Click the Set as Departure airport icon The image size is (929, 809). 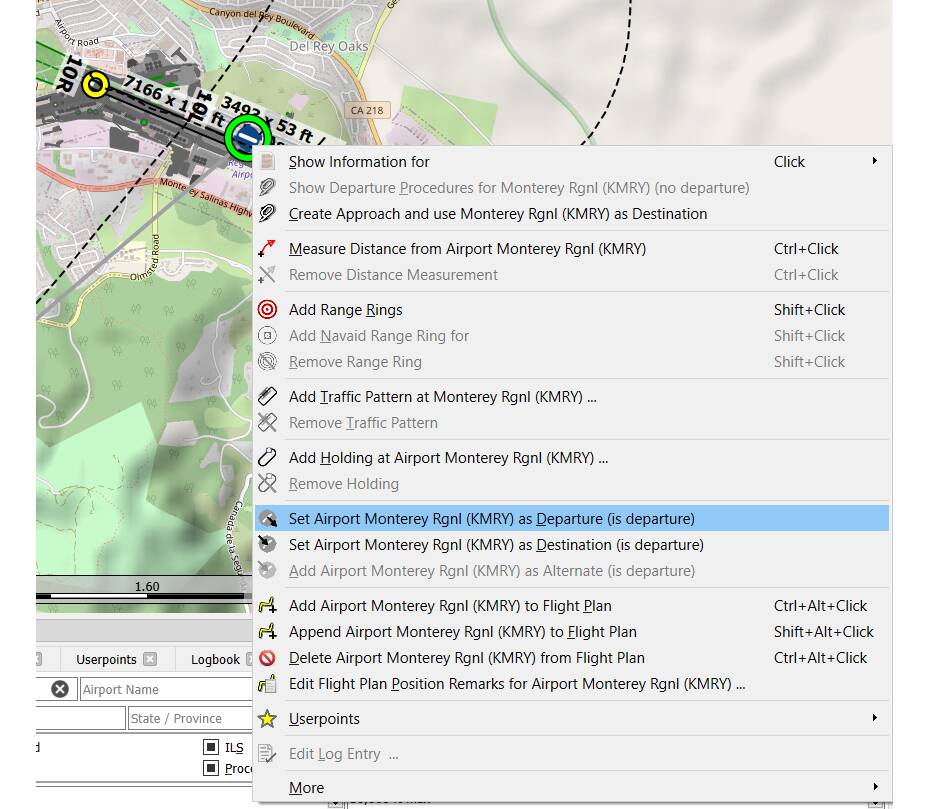pyautogui.click(x=267, y=518)
